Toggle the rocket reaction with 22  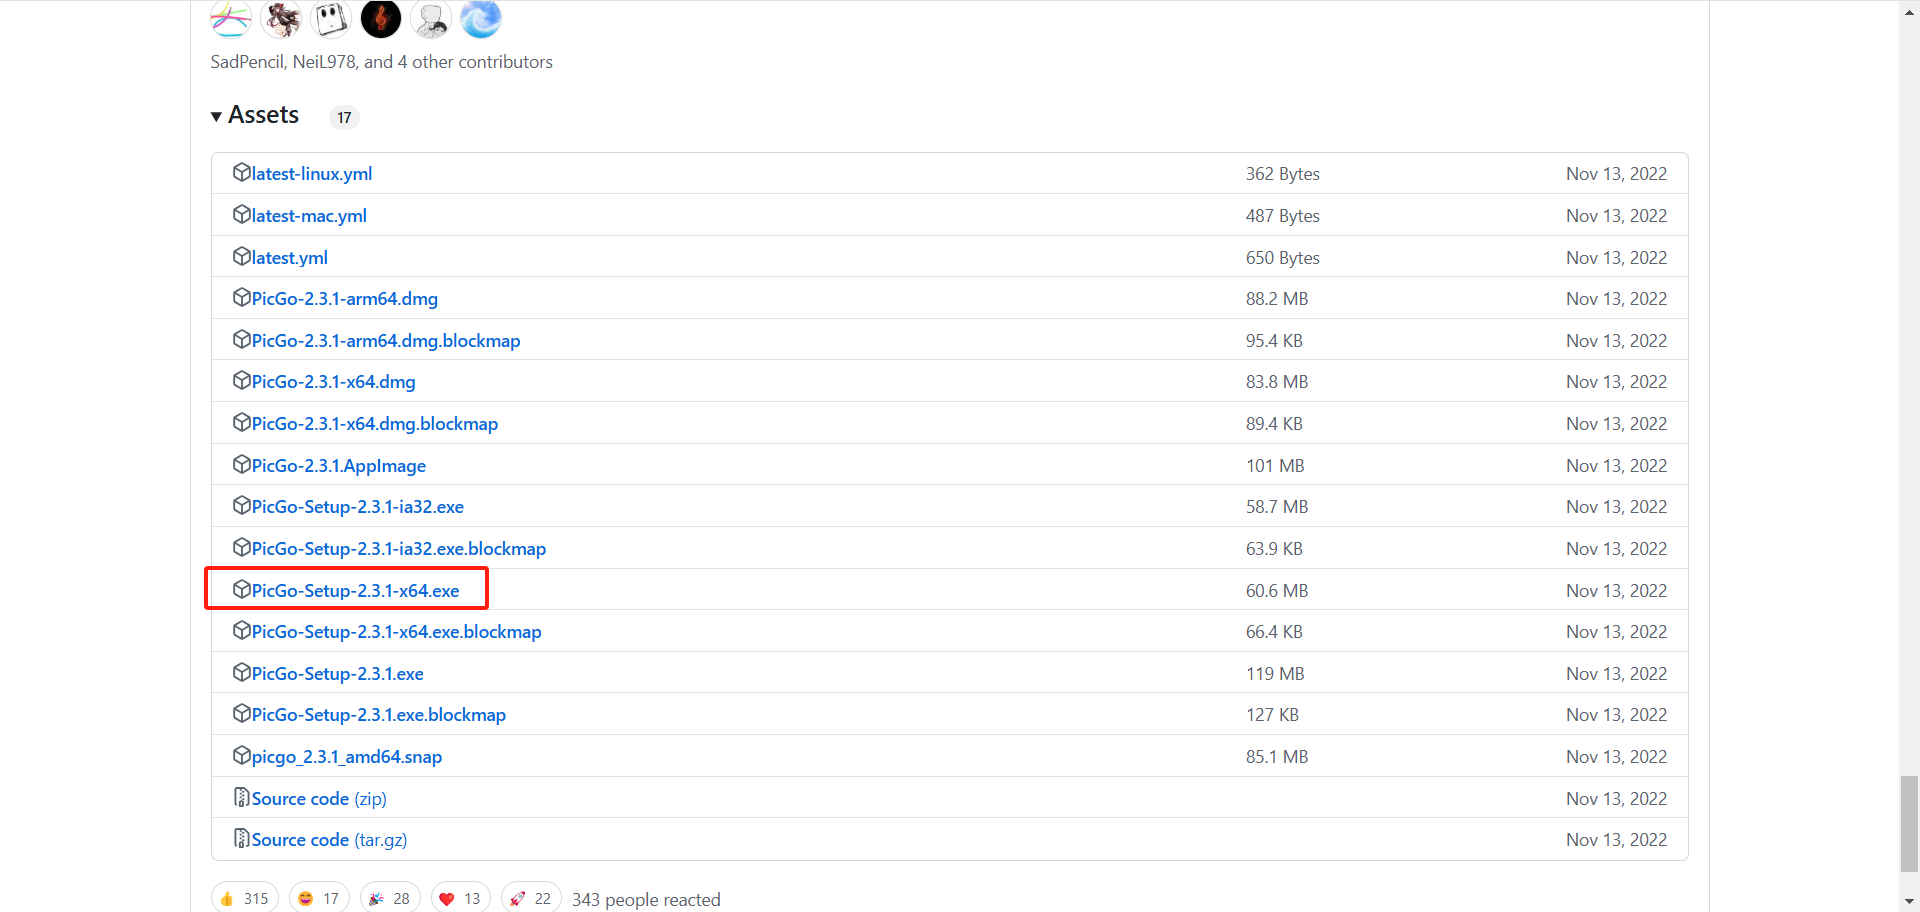[531, 898]
